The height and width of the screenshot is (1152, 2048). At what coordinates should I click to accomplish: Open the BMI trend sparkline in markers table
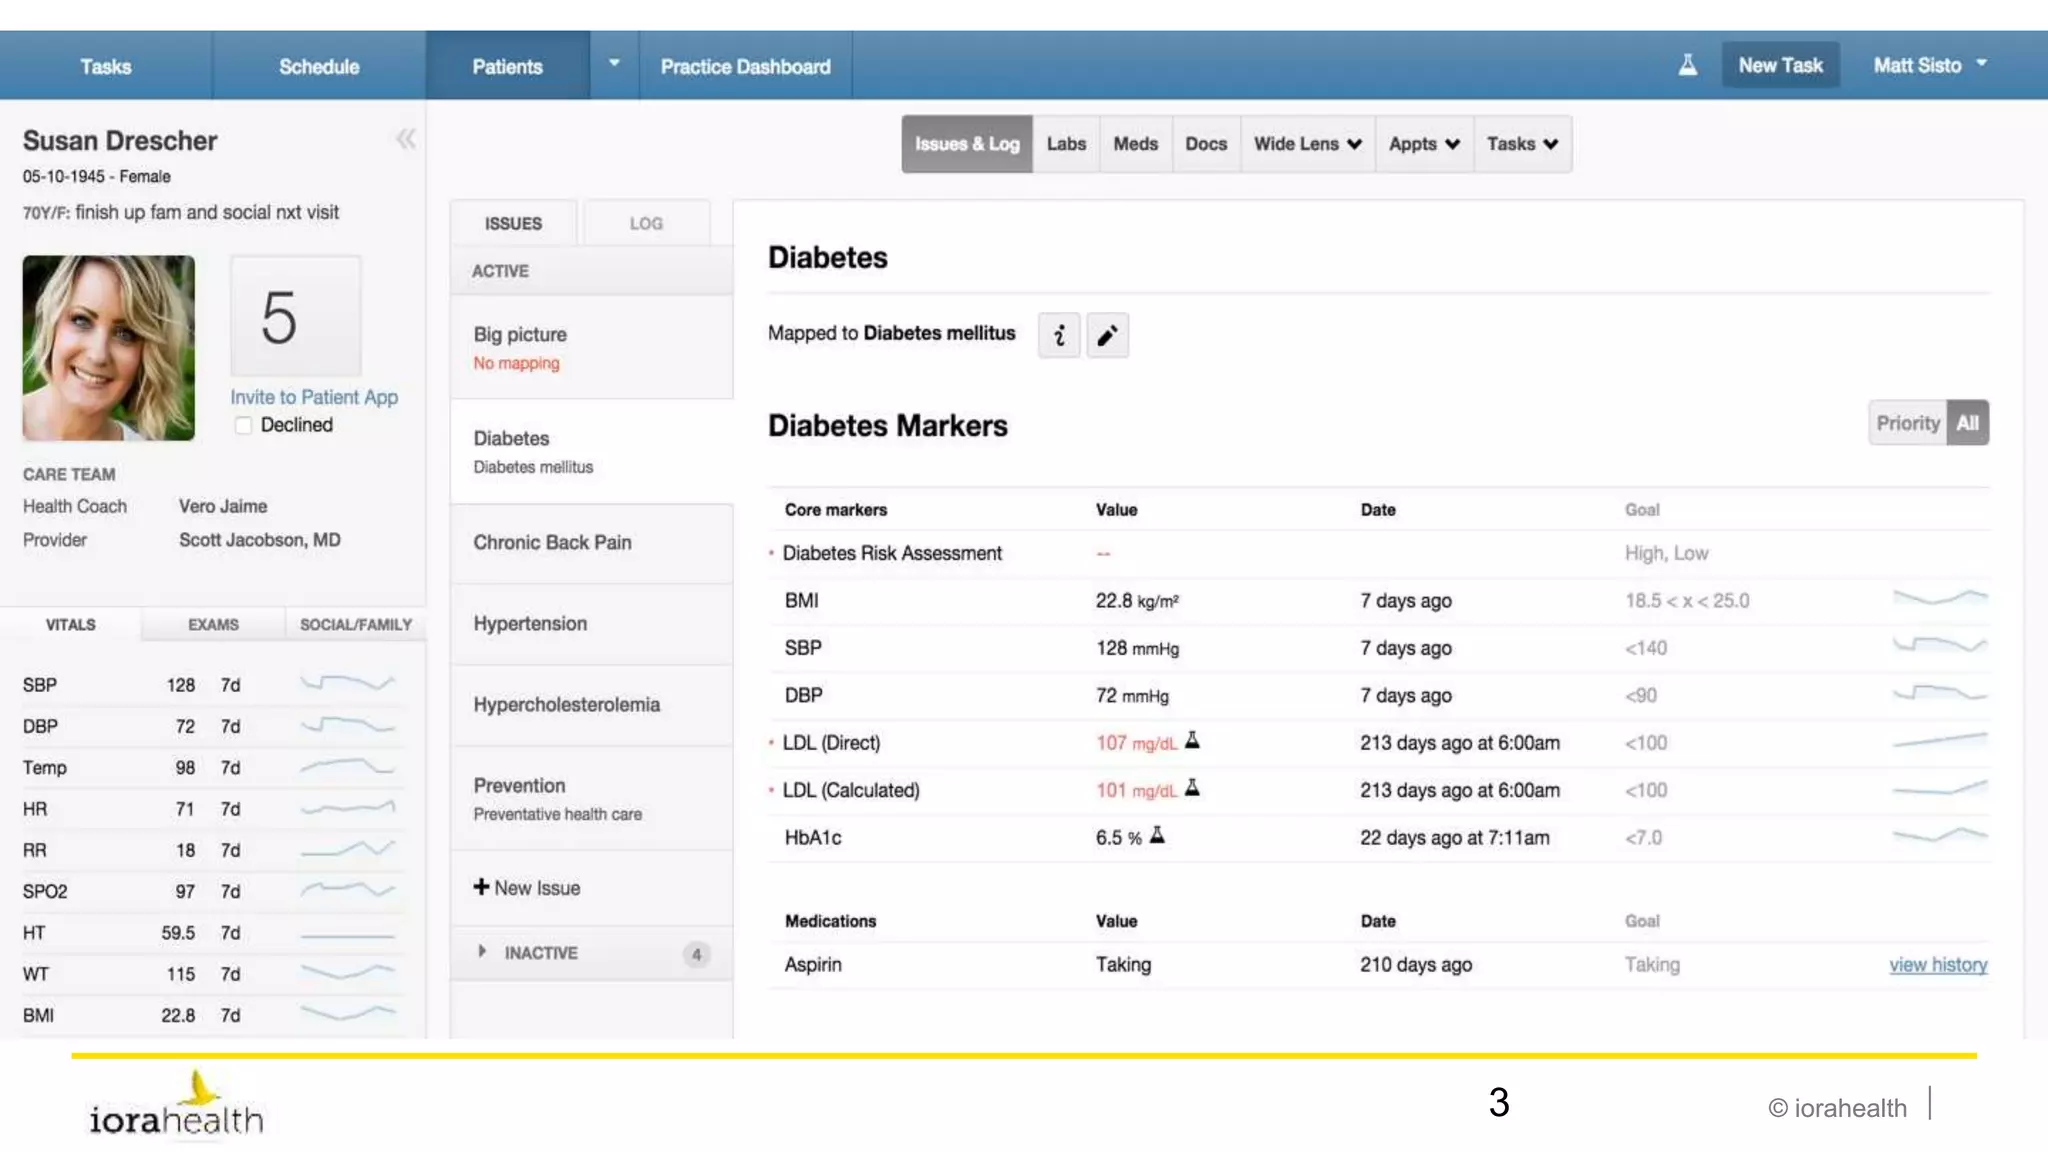[1939, 598]
